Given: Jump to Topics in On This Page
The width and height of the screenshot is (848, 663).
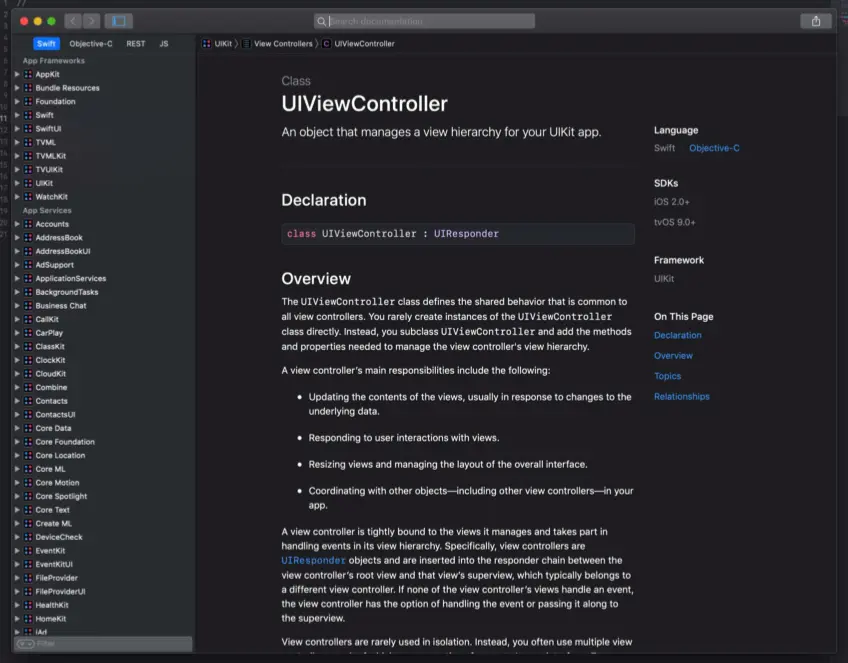Looking at the screenshot, I should (x=667, y=376).
